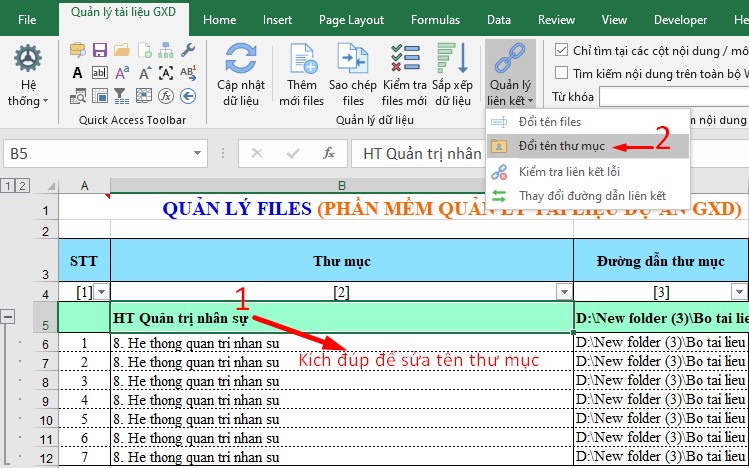Viewport: 749px width, 468px height.
Task: Open filter dropdown for column [1]
Action: [100, 291]
